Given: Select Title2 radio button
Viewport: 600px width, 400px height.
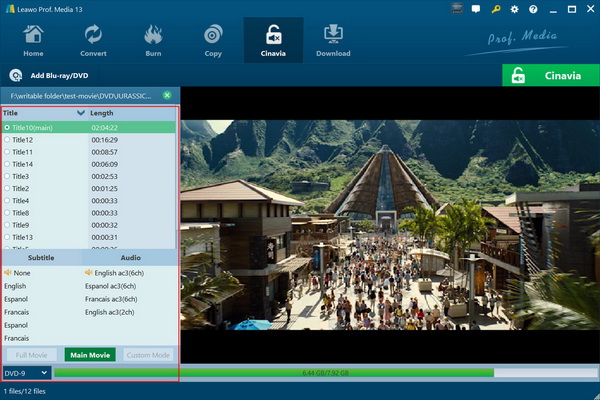Looking at the screenshot, I should coord(7,188).
